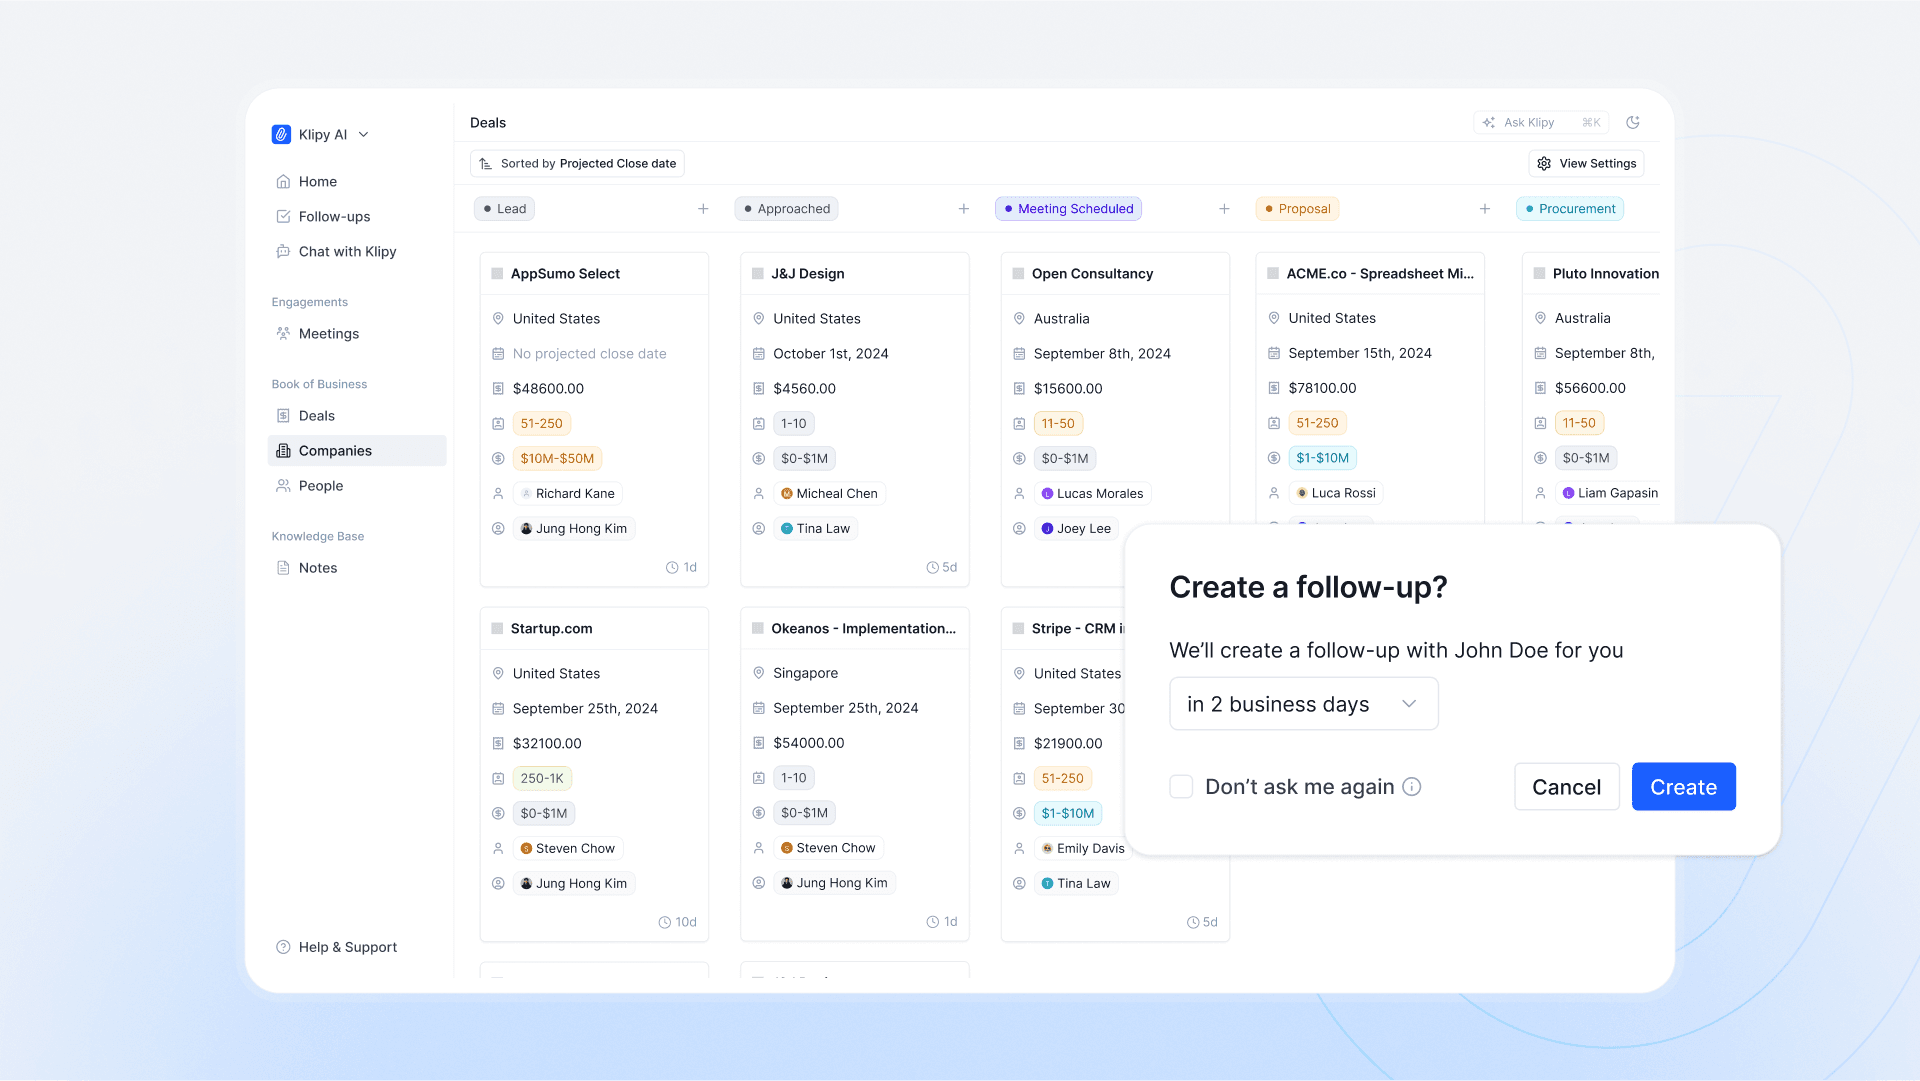Click the revenue icon beside J&J Design $0-$1M
Screen dimensions: 1920x1081
pyautogui.click(x=759, y=459)
